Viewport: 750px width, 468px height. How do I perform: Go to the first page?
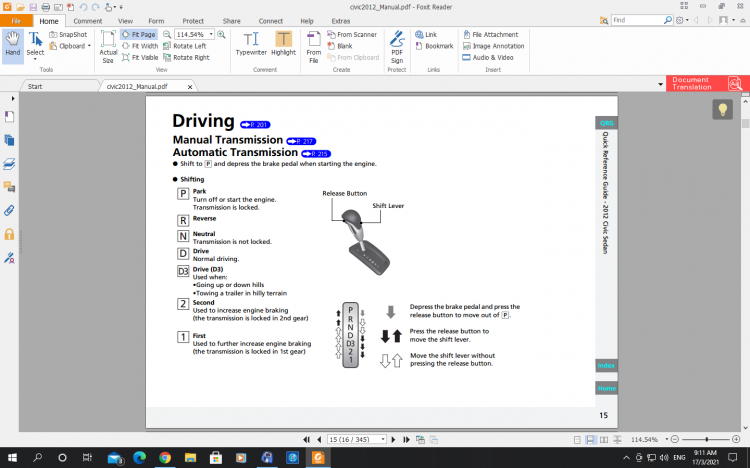(306, 439)
